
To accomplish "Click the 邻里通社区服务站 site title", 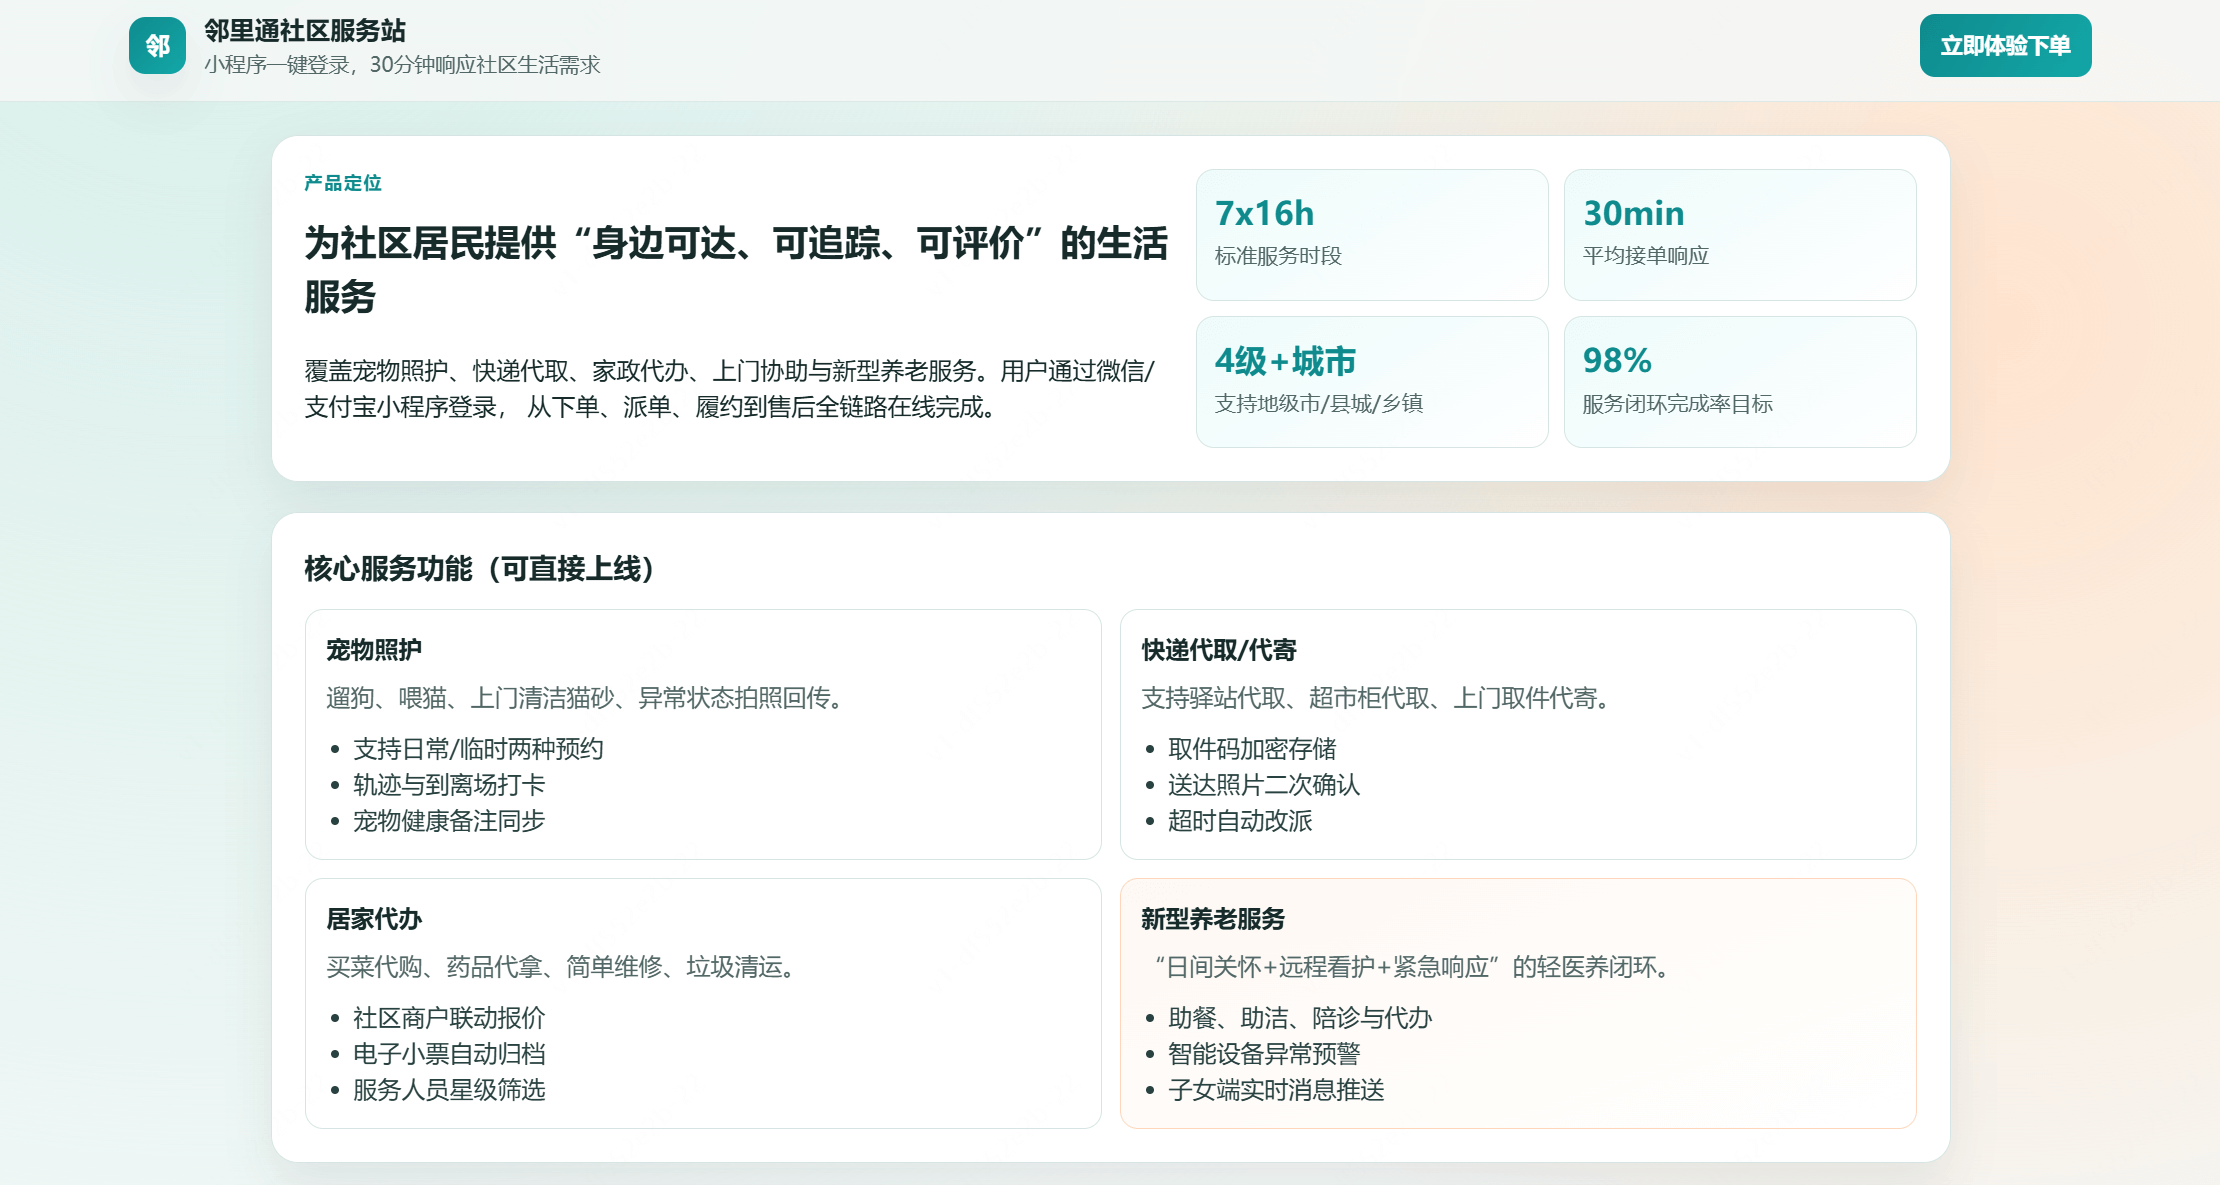I will pos(305,31).
